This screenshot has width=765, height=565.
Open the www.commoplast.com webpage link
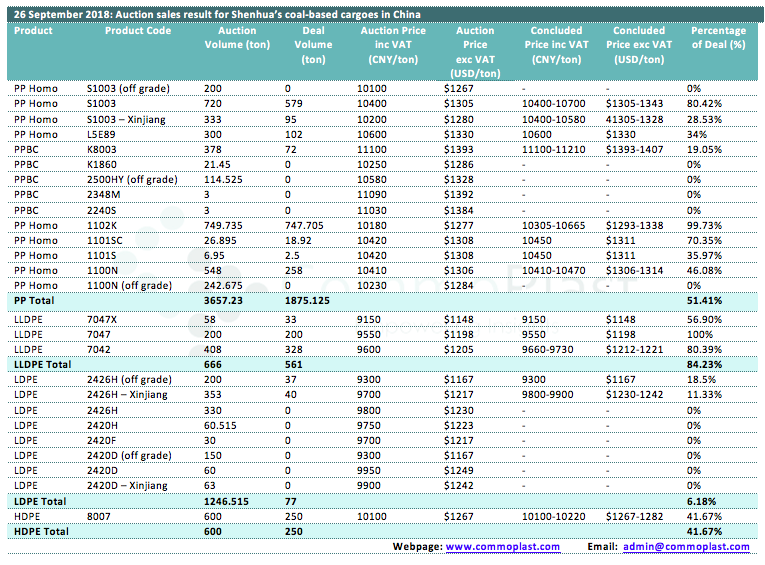click(501, 547)
